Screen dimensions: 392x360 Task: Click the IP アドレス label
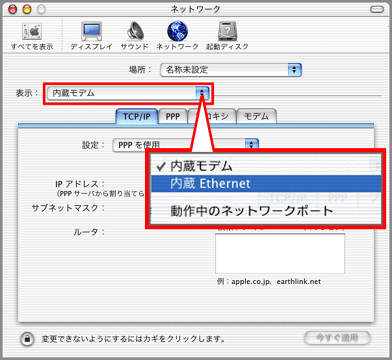[x=80, y=184]
